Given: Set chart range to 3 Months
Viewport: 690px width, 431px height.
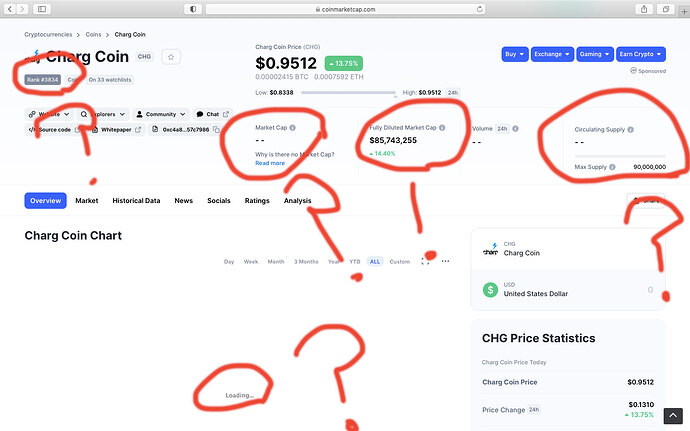Looking at the screenshot, I should (x=306, y=262).
